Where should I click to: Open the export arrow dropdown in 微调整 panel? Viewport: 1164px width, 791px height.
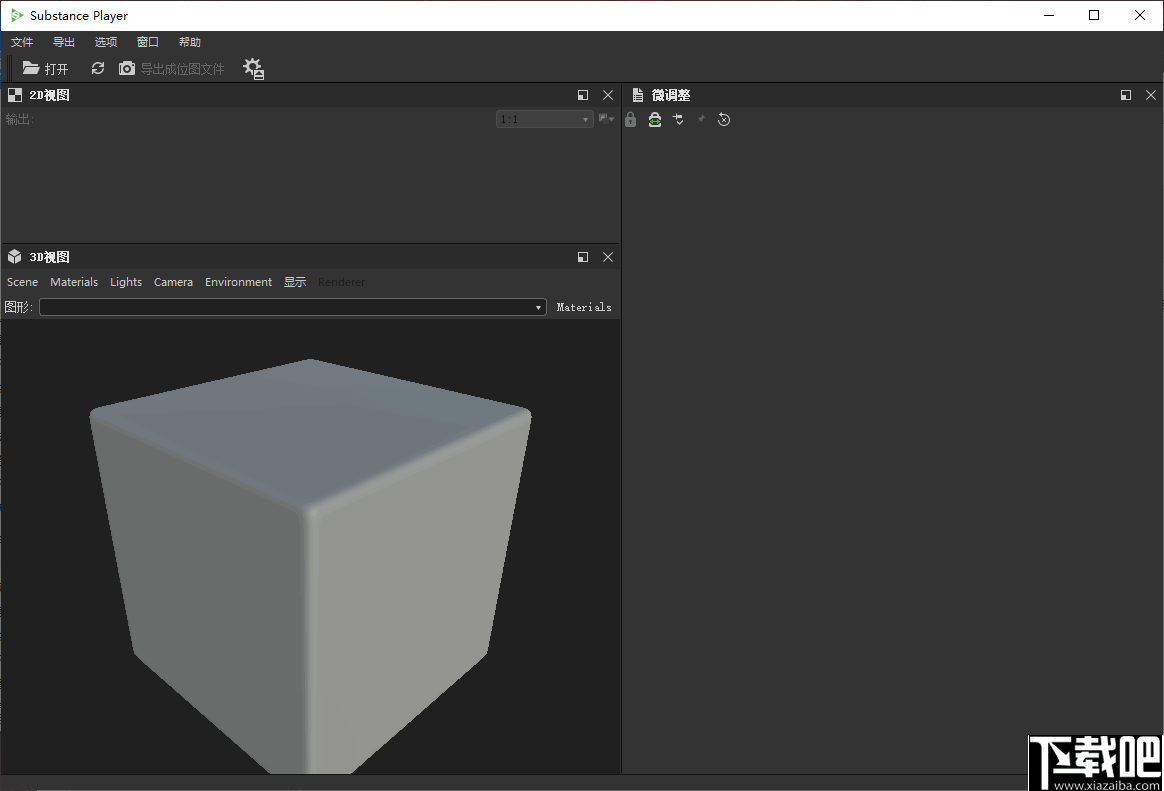pyautogui.click(x=678, y=119)
